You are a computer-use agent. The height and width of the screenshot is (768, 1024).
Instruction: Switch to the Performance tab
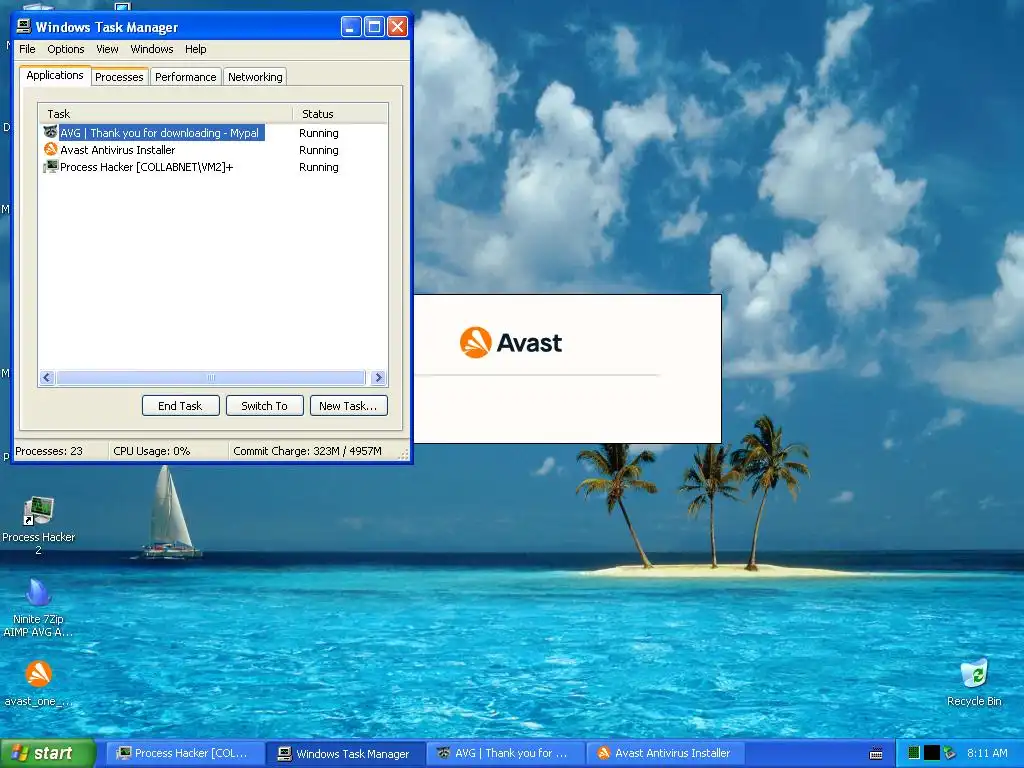coord(185,77)
